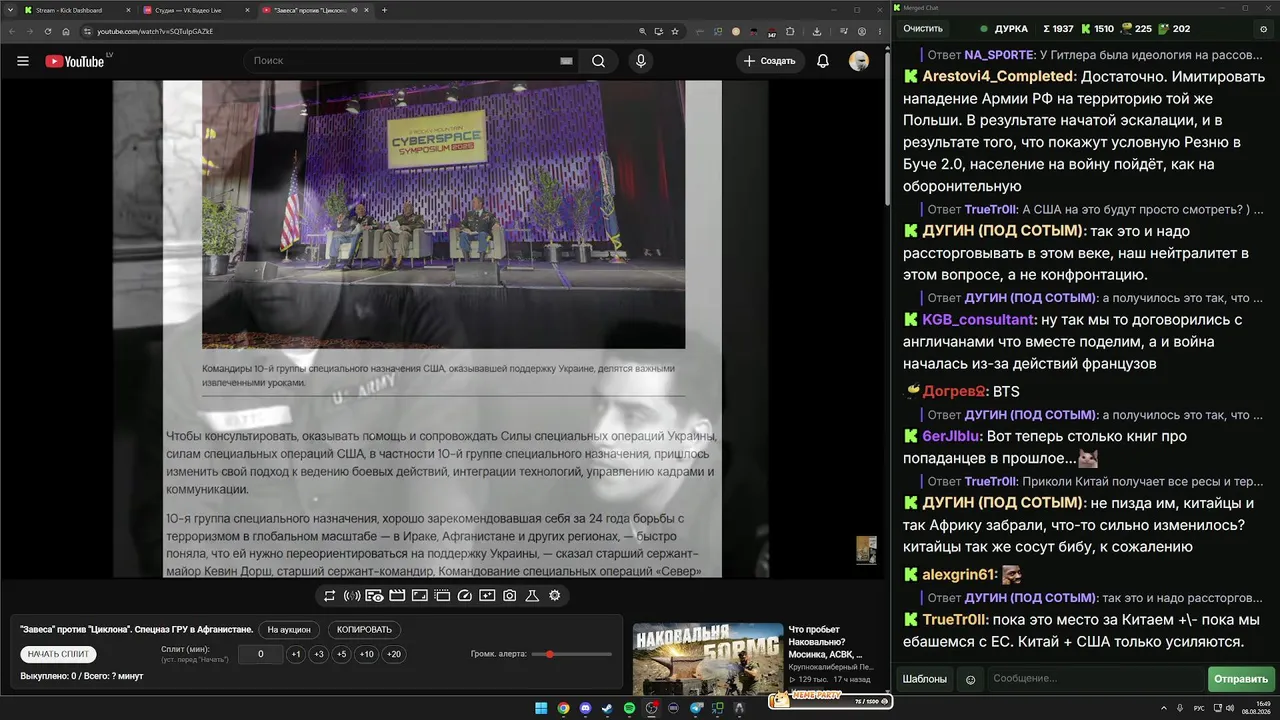
Task: Open the flask experiments icon in toolbar
Action: (x=532, y=596)
